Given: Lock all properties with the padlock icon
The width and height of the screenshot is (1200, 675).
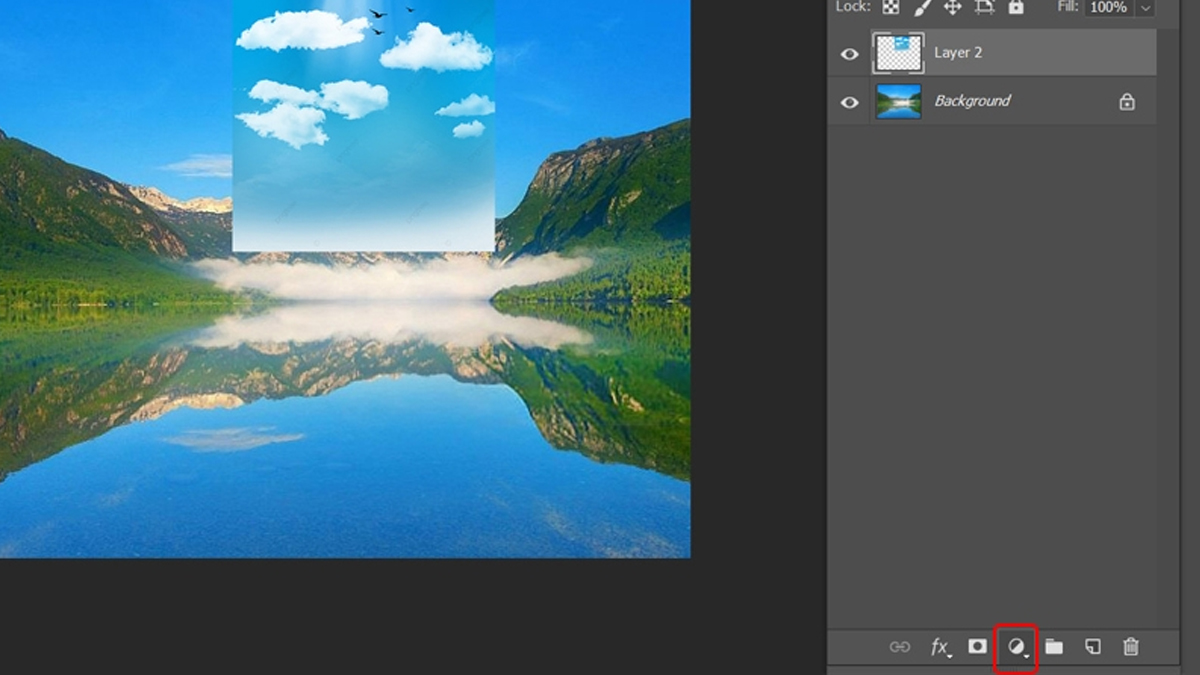Looking at the screenshot, I should pyautogui.click(x=1016, y=8).
